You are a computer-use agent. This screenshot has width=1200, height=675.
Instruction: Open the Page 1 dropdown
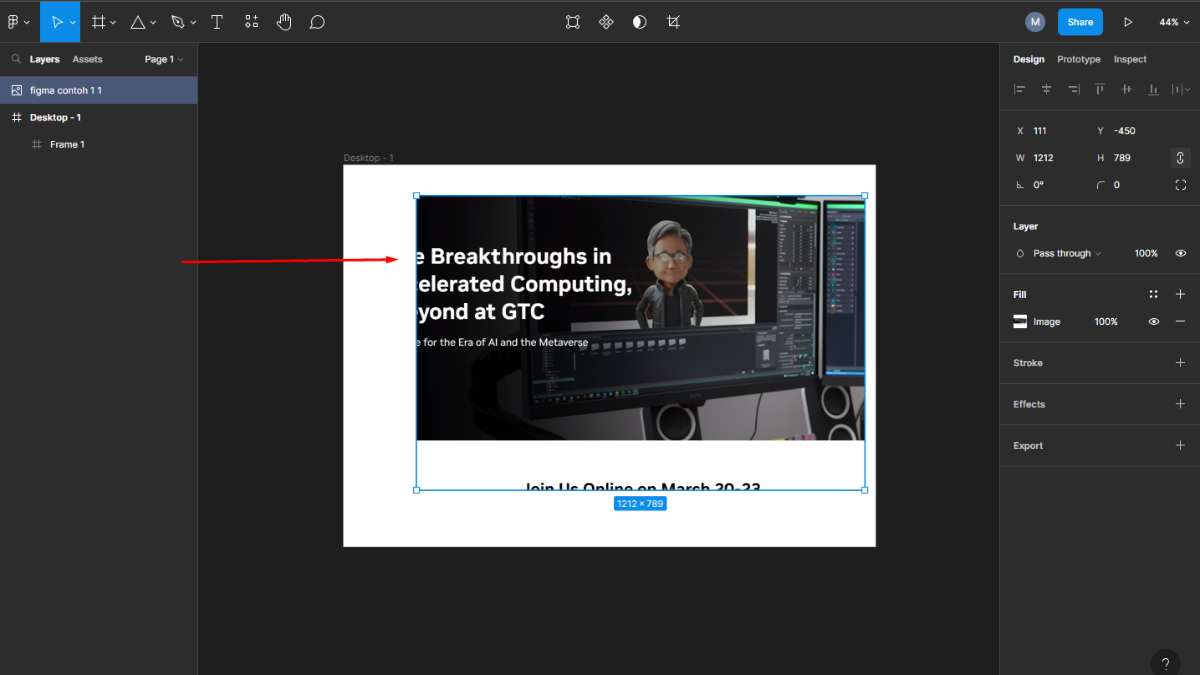click(165, 59)
